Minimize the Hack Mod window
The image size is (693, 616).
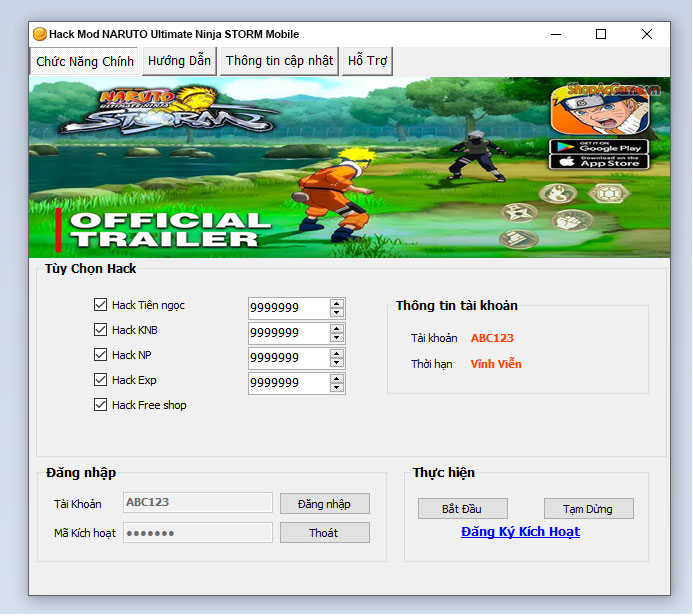click(556, 34)
